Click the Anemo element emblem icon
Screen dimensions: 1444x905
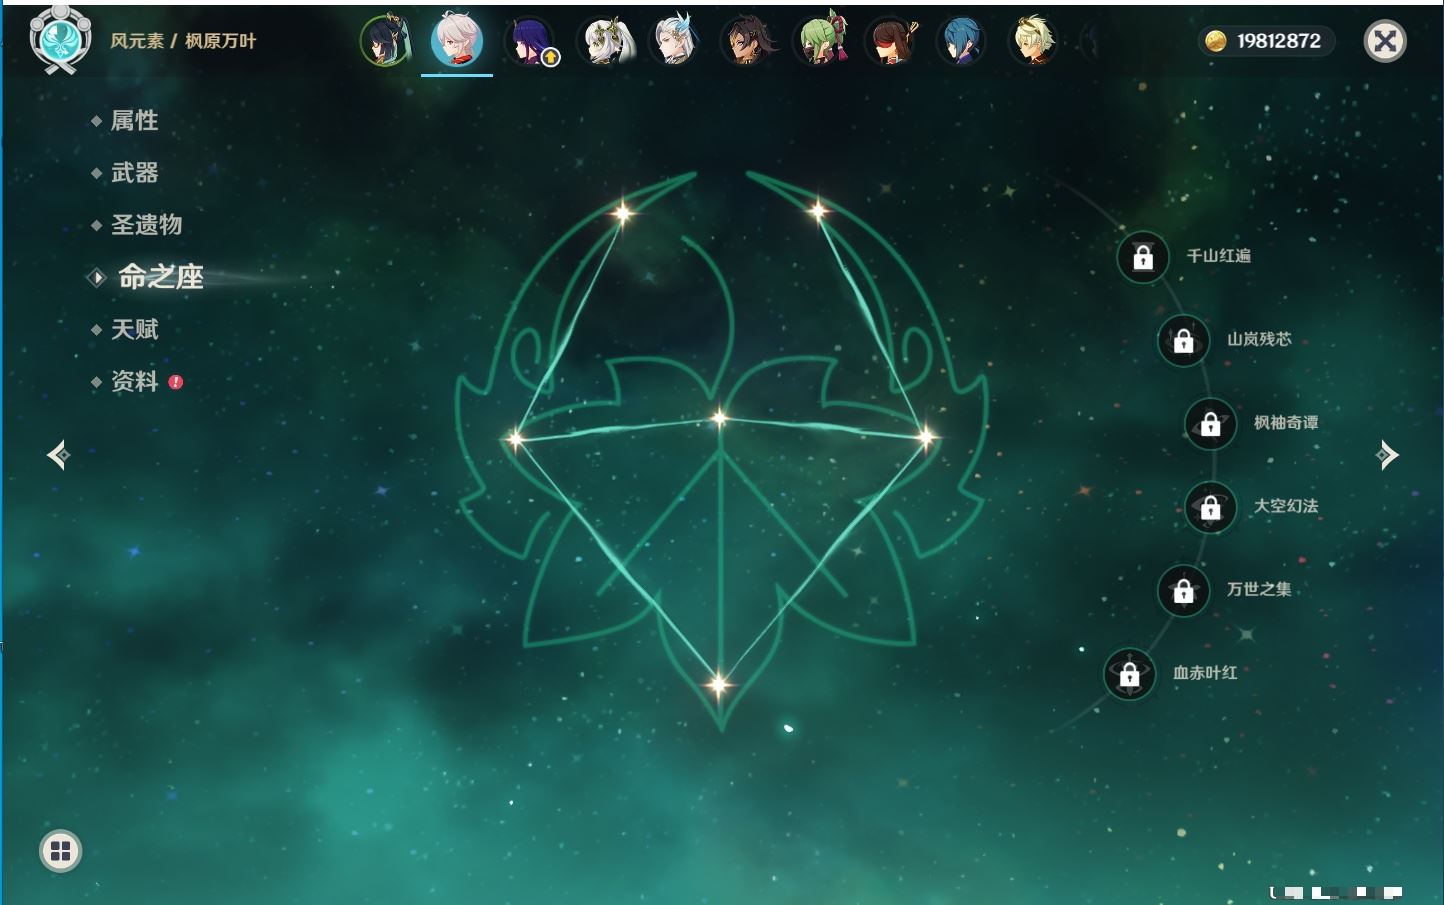[x=60, y=39]
